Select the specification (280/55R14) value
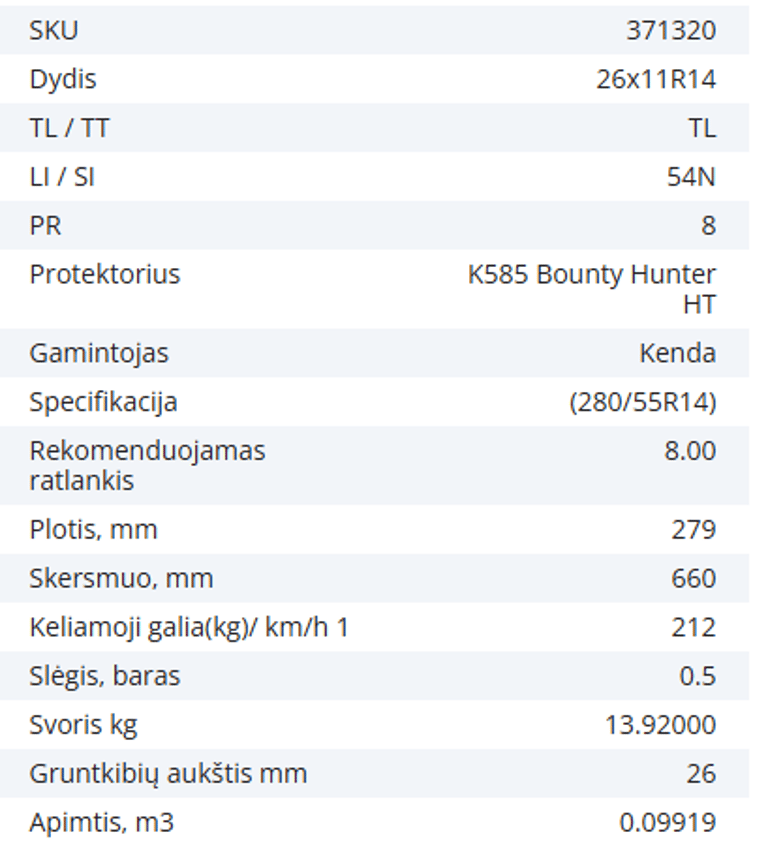Viewport: 768px width, 856px height. pyautogui.click(x=642, y=403)
